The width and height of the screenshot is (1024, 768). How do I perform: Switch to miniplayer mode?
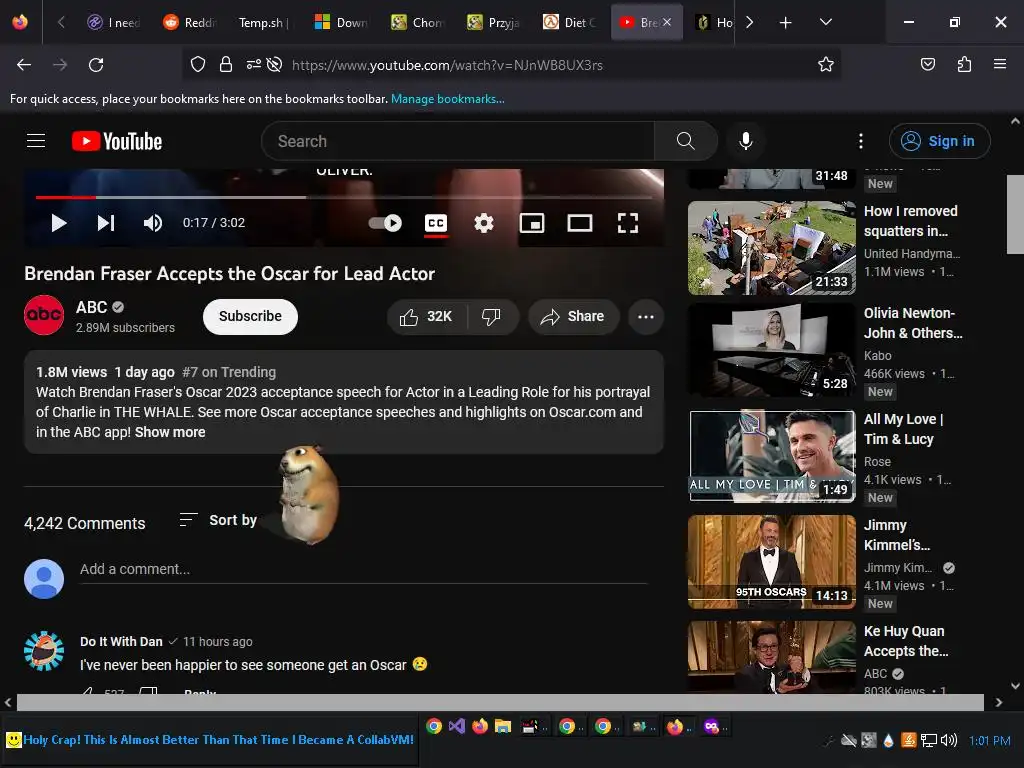coord(532,223)
